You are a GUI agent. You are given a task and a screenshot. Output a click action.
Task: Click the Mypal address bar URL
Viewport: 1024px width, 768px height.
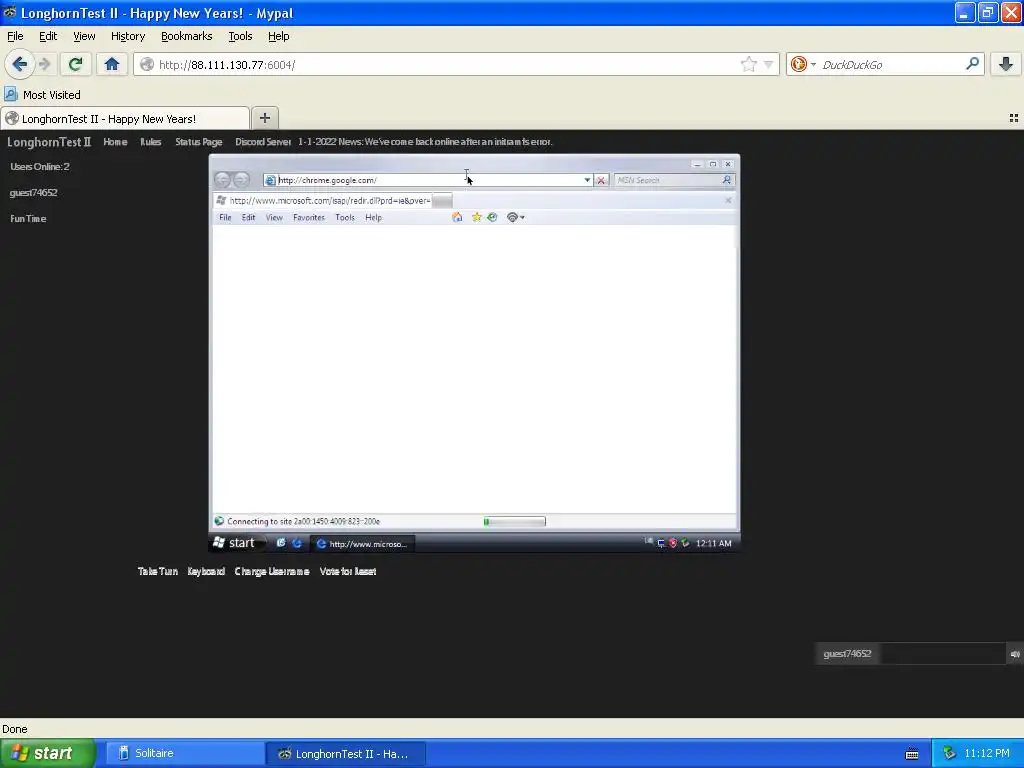tap(227, 65)
